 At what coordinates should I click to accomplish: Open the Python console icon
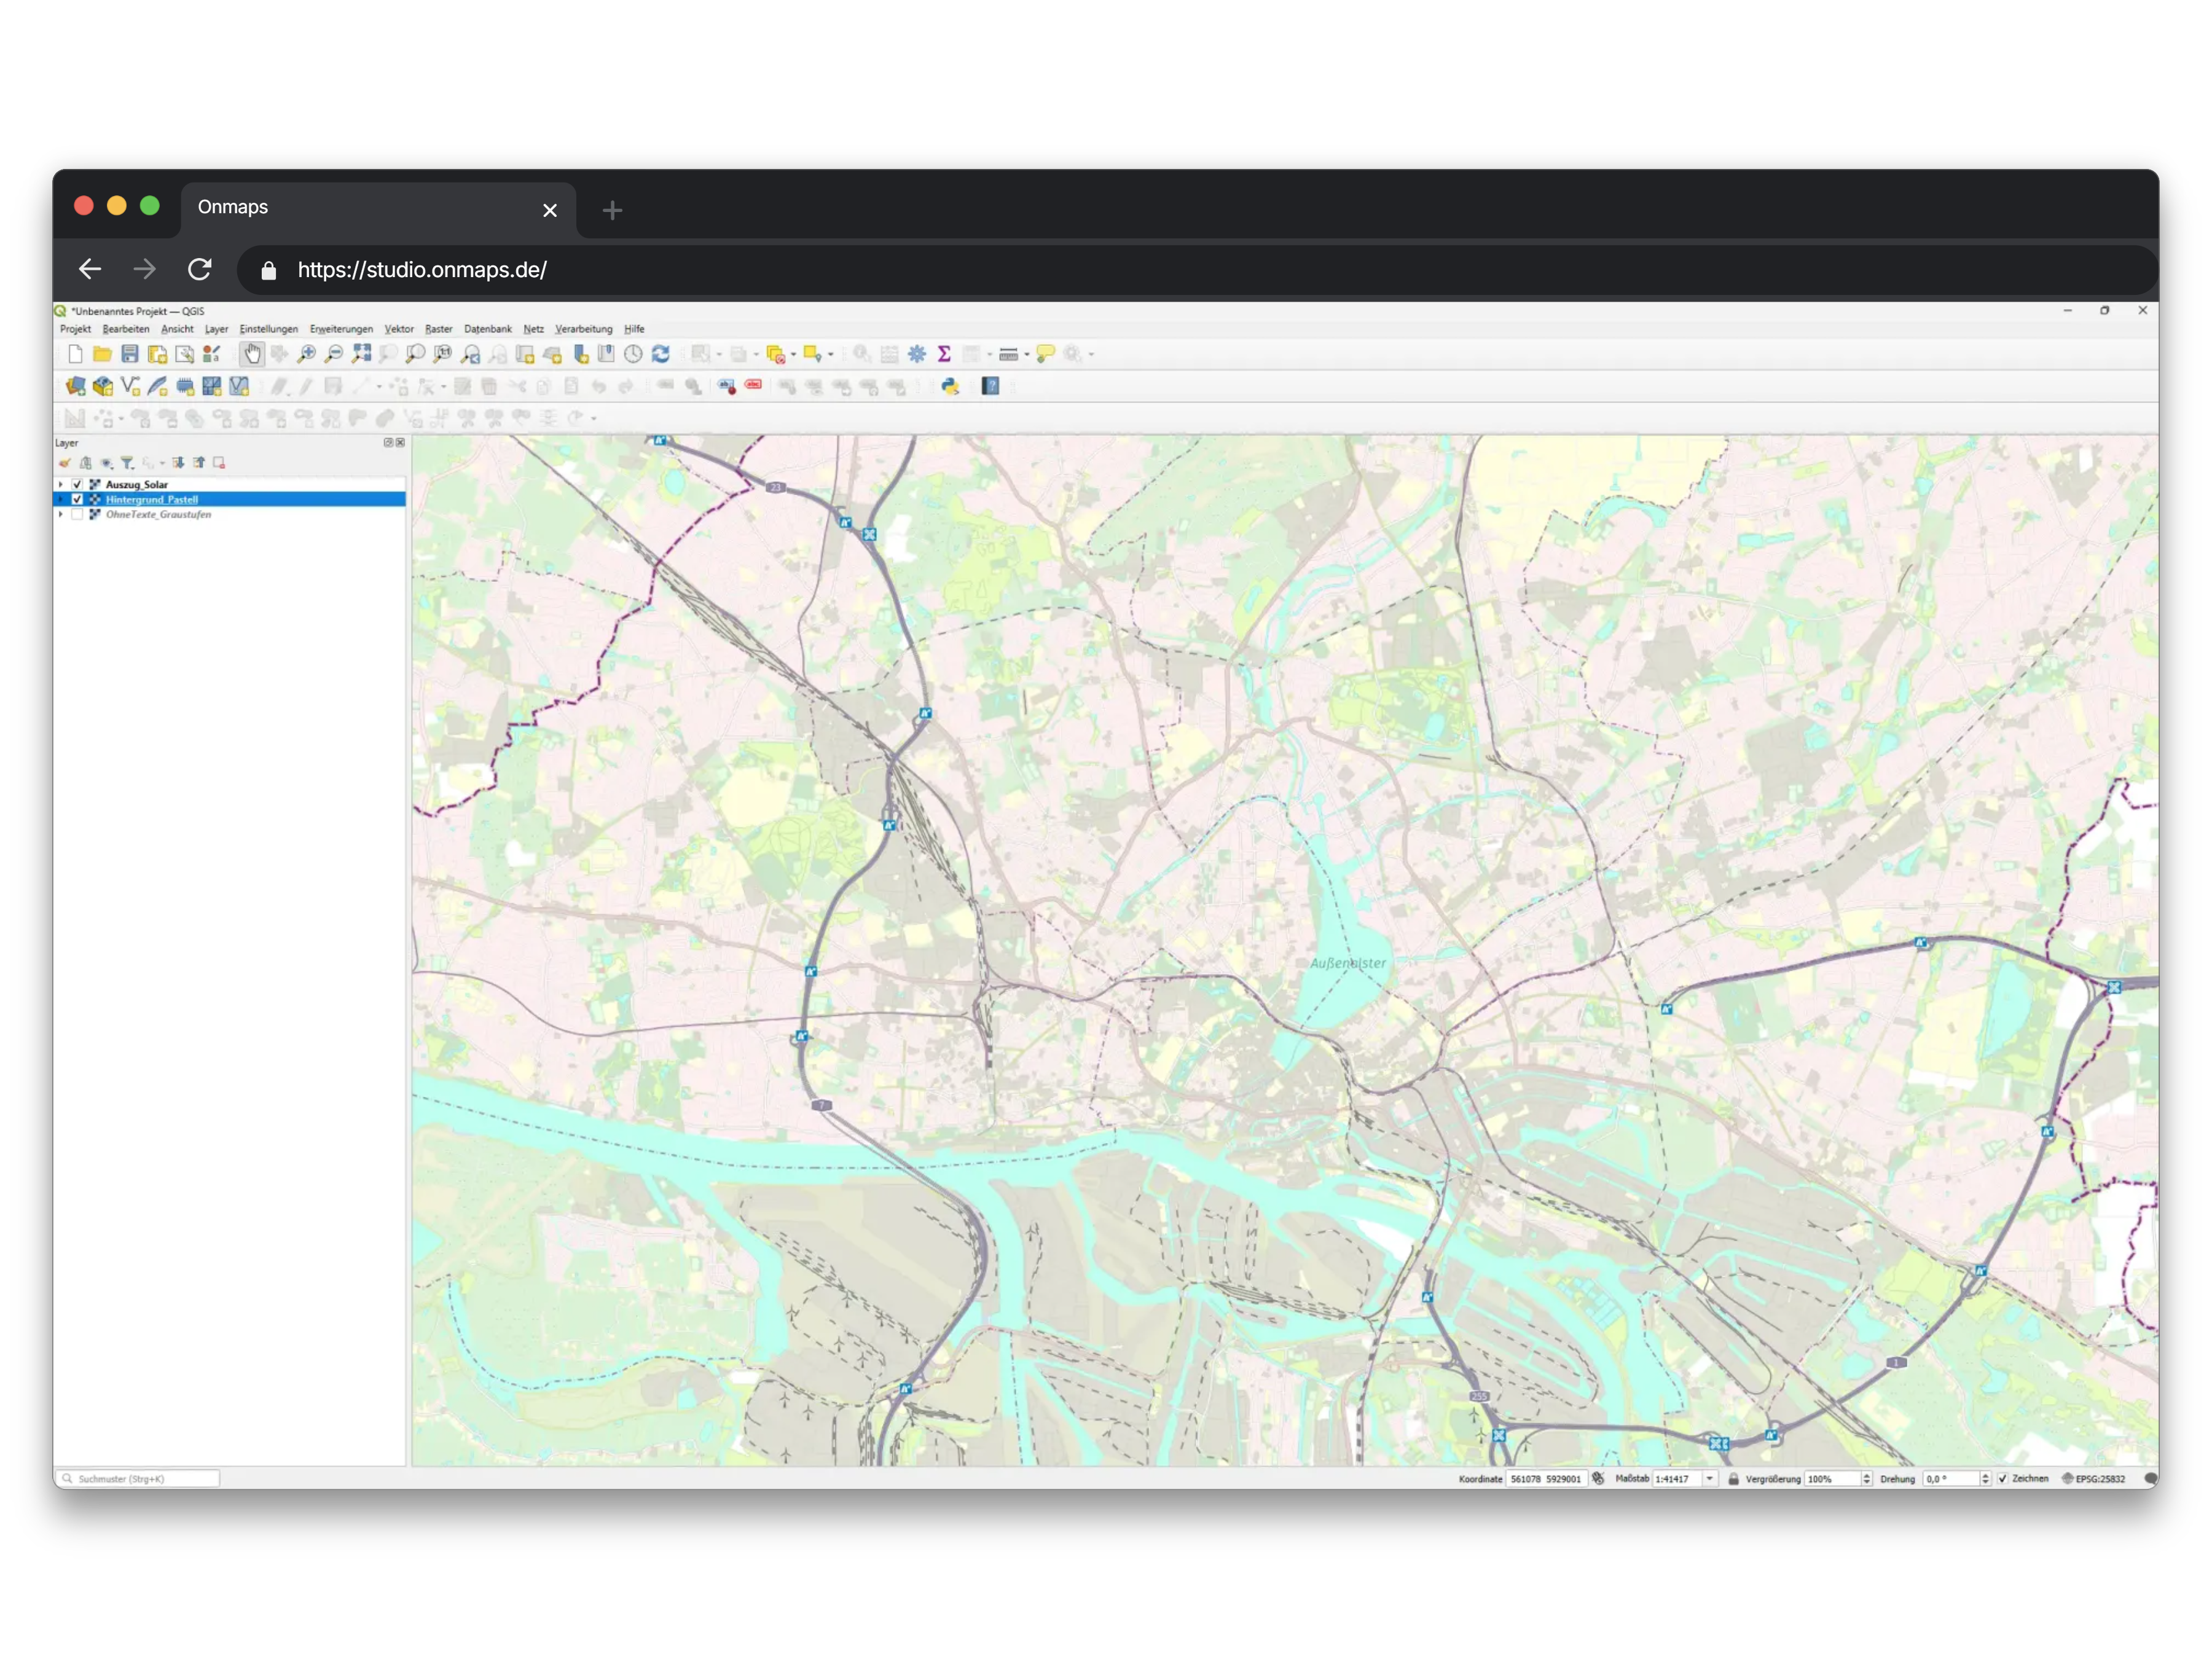(949, 386)
